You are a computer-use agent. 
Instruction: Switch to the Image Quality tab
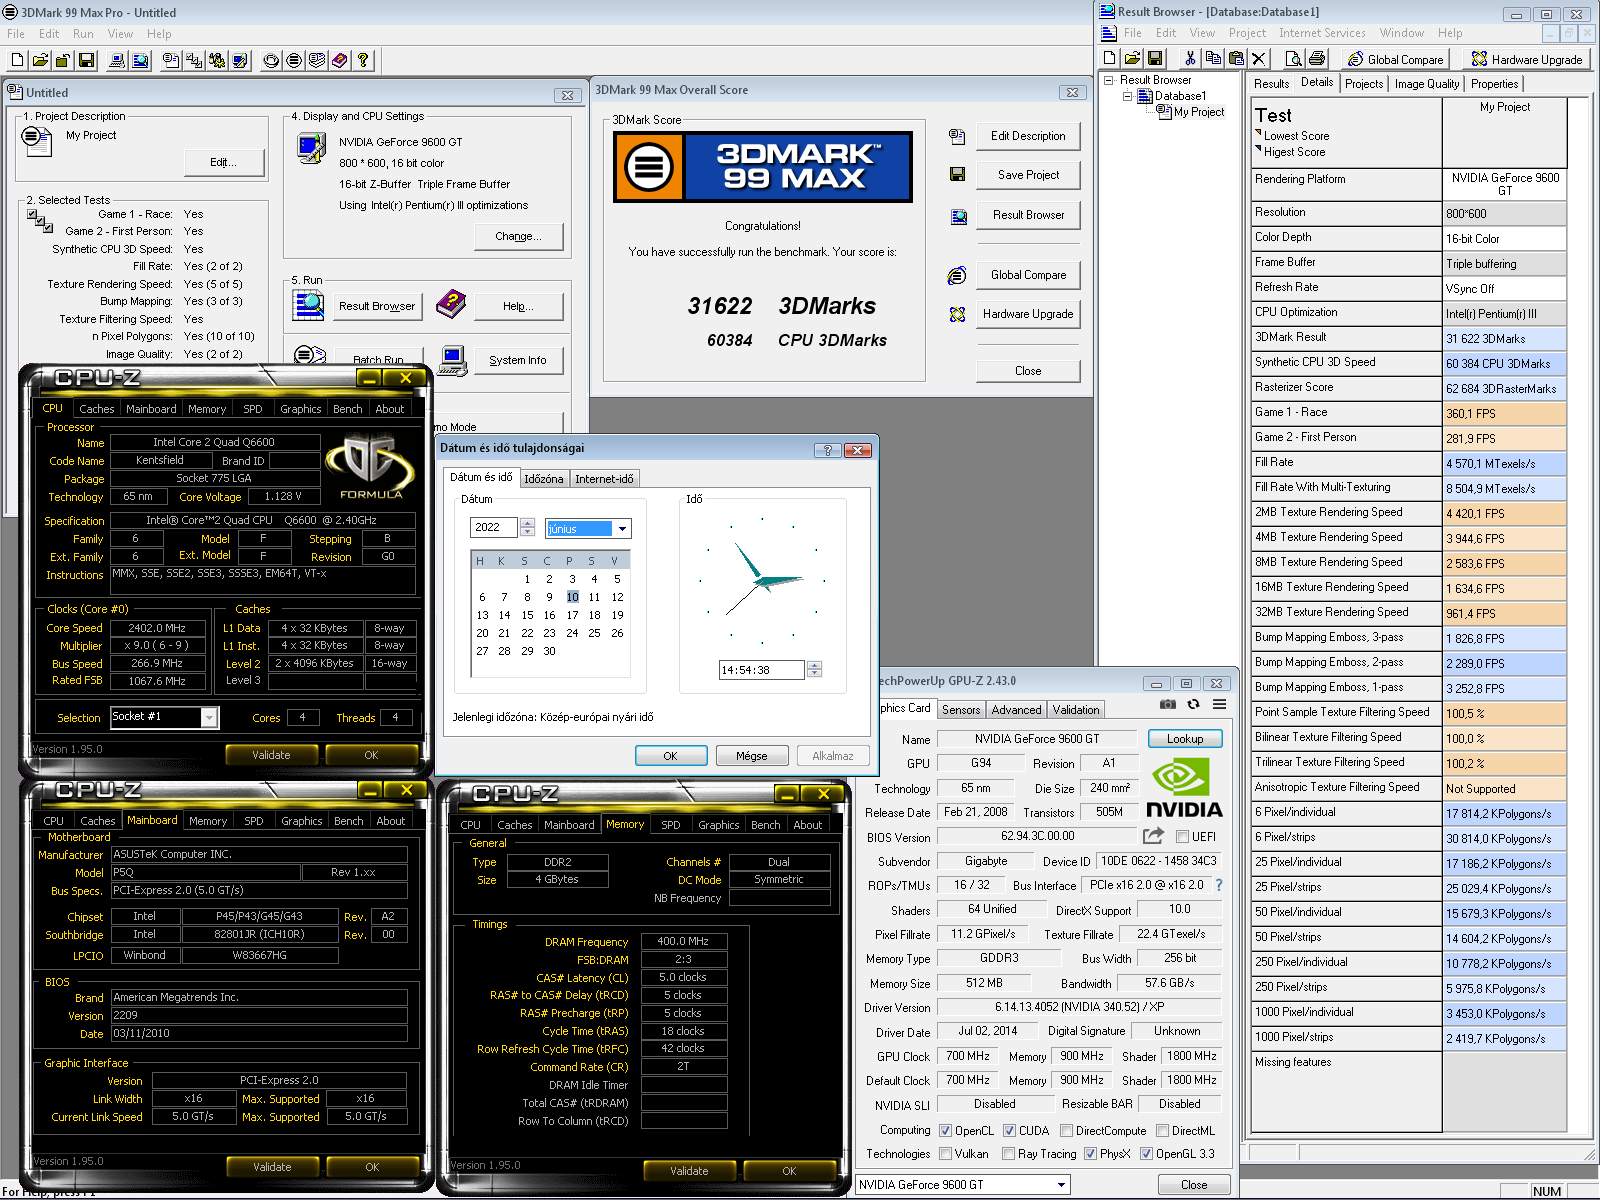[x=1427, y=84]
